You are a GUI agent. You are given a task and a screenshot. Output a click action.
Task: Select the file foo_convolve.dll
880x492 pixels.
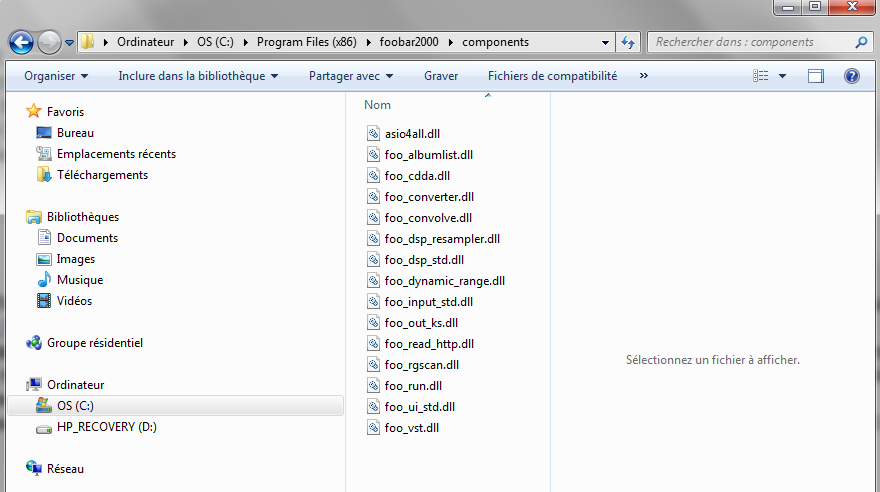[x=428, y=218]
